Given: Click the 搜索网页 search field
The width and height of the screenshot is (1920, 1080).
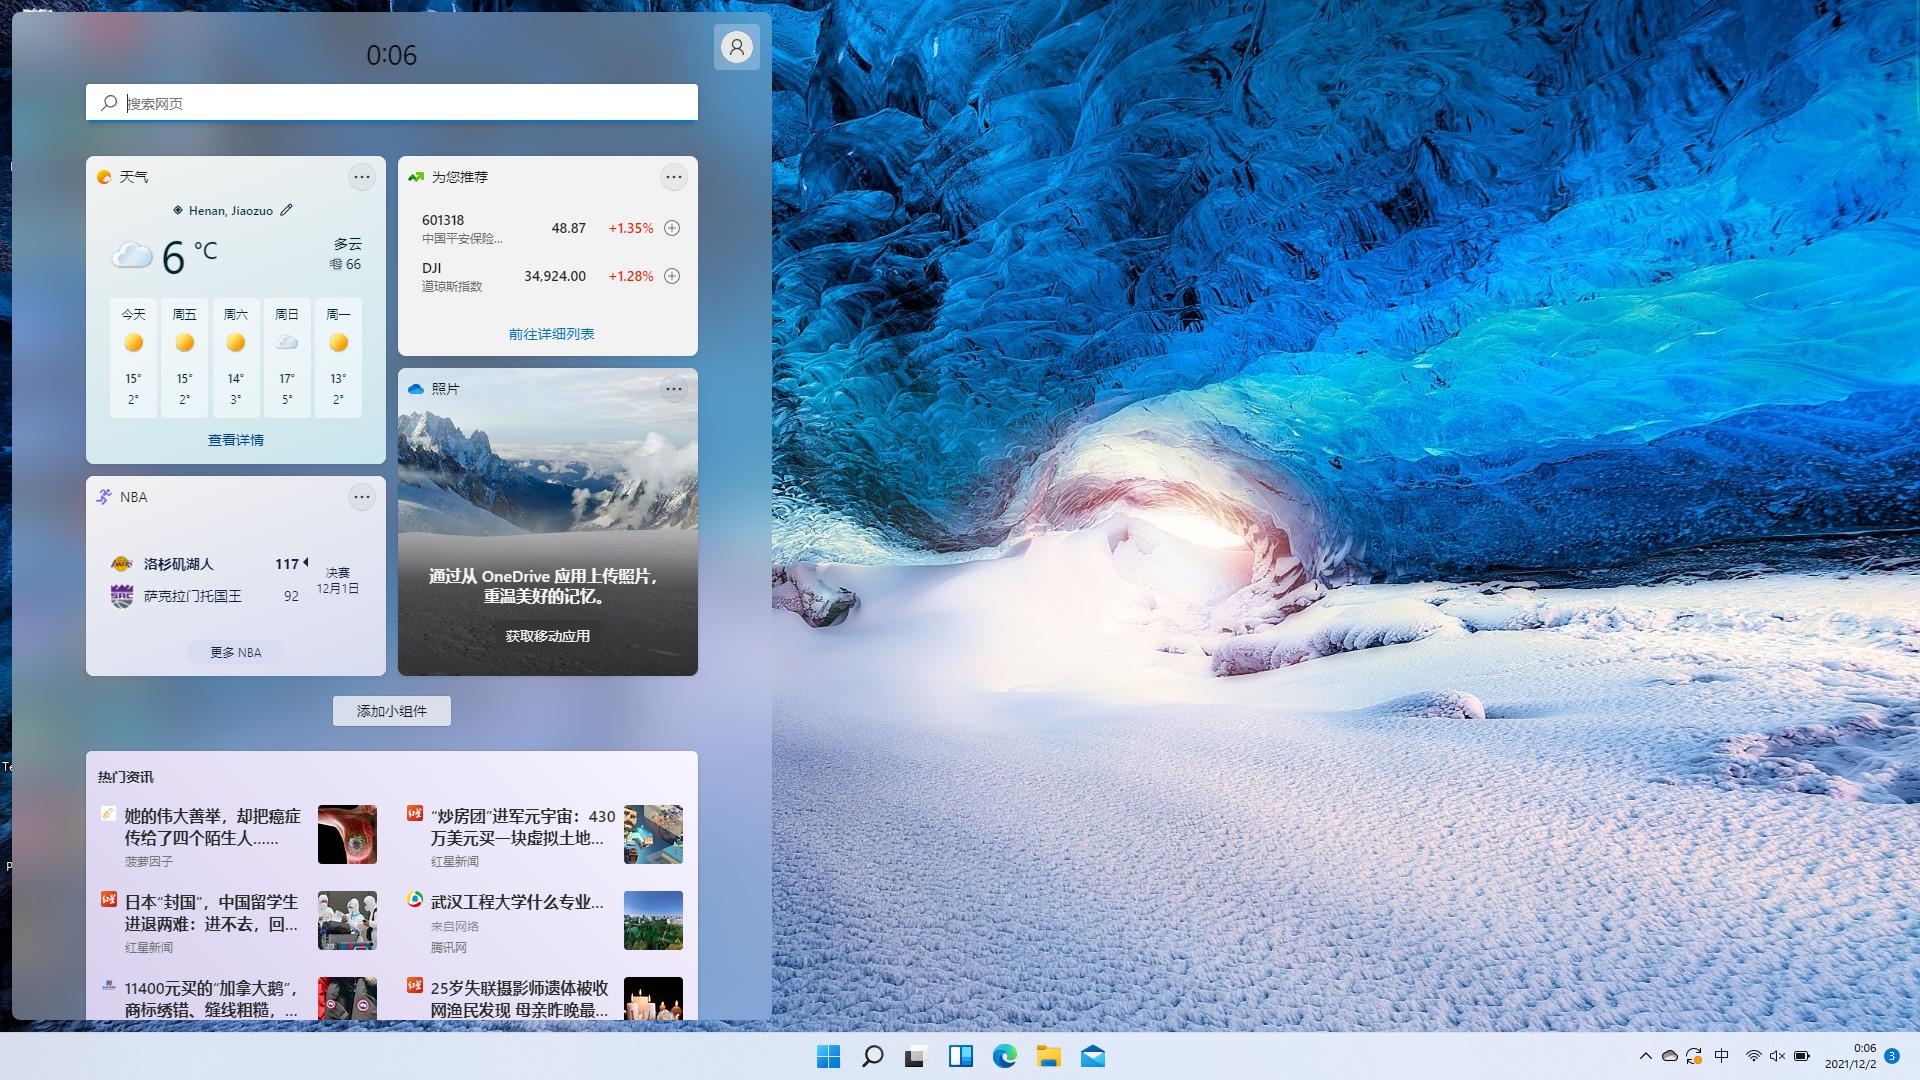Looking at the screenshot, I should pyautogui.click(x=400, y=103).
